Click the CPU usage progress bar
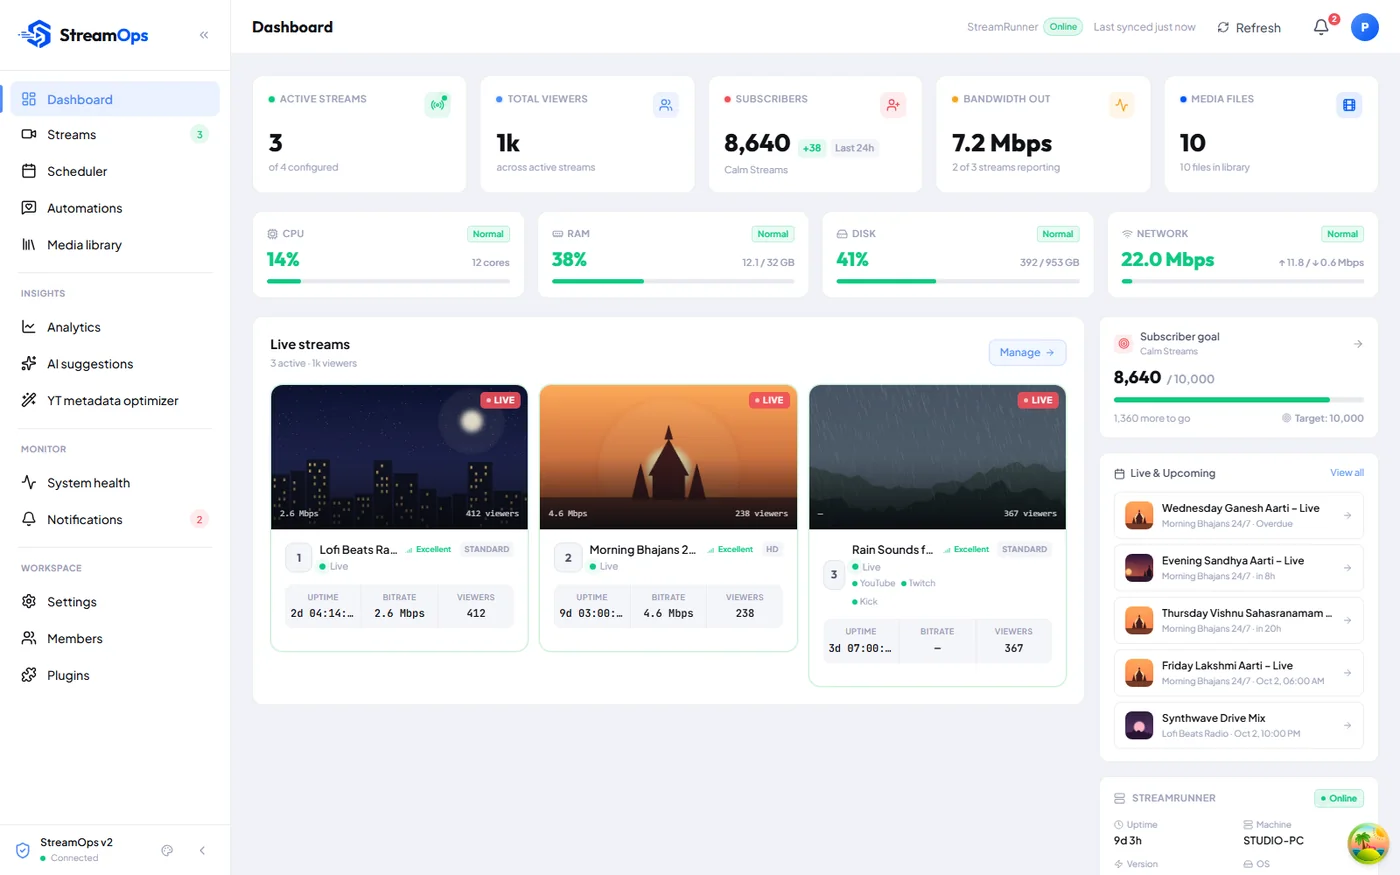The image size is (1400, 875). click(x=388, y=281)
